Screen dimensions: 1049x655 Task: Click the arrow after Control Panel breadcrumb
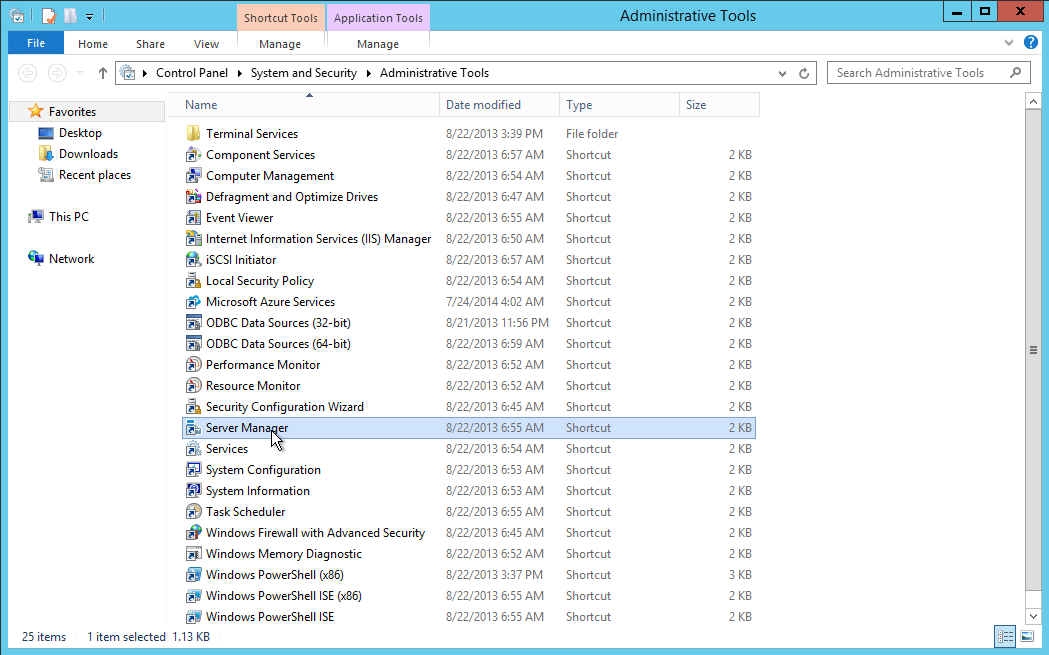[240, 74]
